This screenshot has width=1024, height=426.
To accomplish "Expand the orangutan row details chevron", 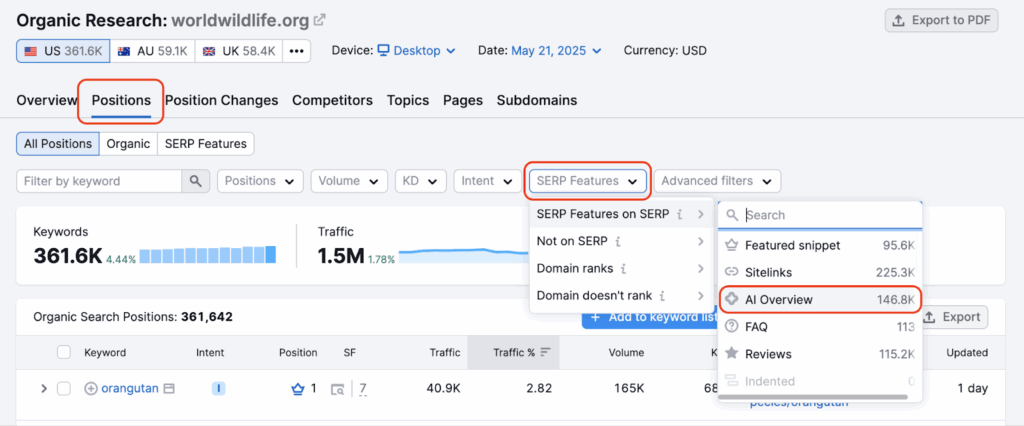I will (43, 389).
